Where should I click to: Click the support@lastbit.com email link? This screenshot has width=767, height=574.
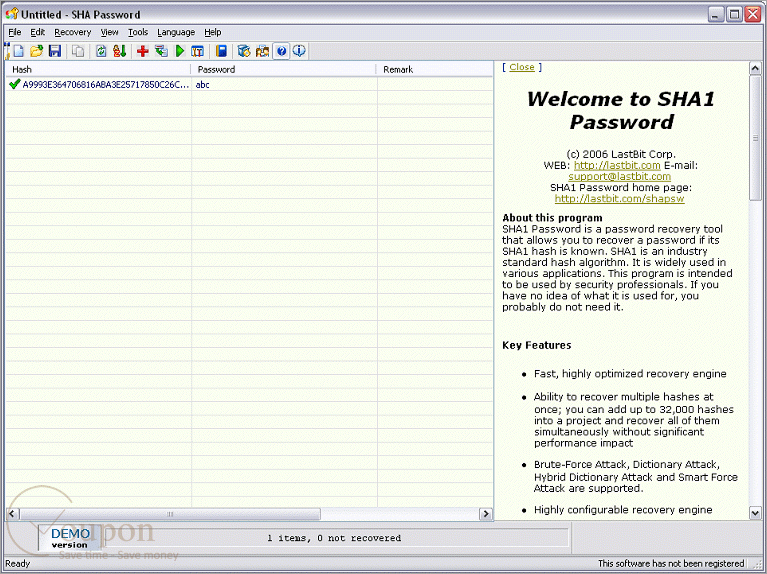click(x=619, y=176)
